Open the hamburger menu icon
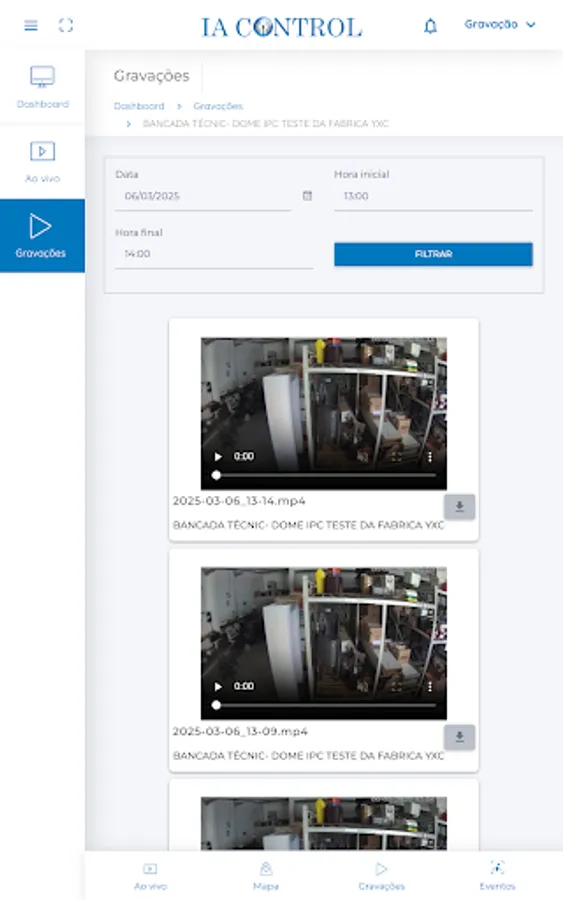The image size is (563, 900). (x=31, y=25)
